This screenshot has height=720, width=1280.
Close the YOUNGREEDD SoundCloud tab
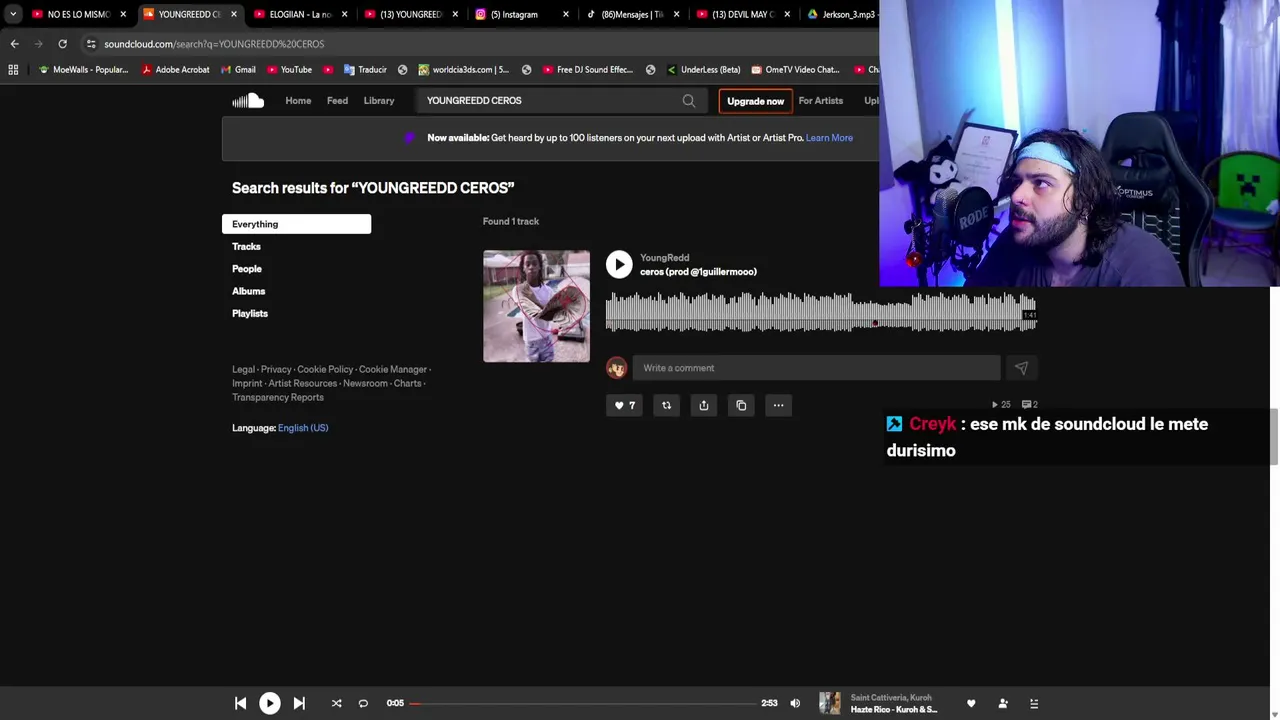tap(234, 14)
